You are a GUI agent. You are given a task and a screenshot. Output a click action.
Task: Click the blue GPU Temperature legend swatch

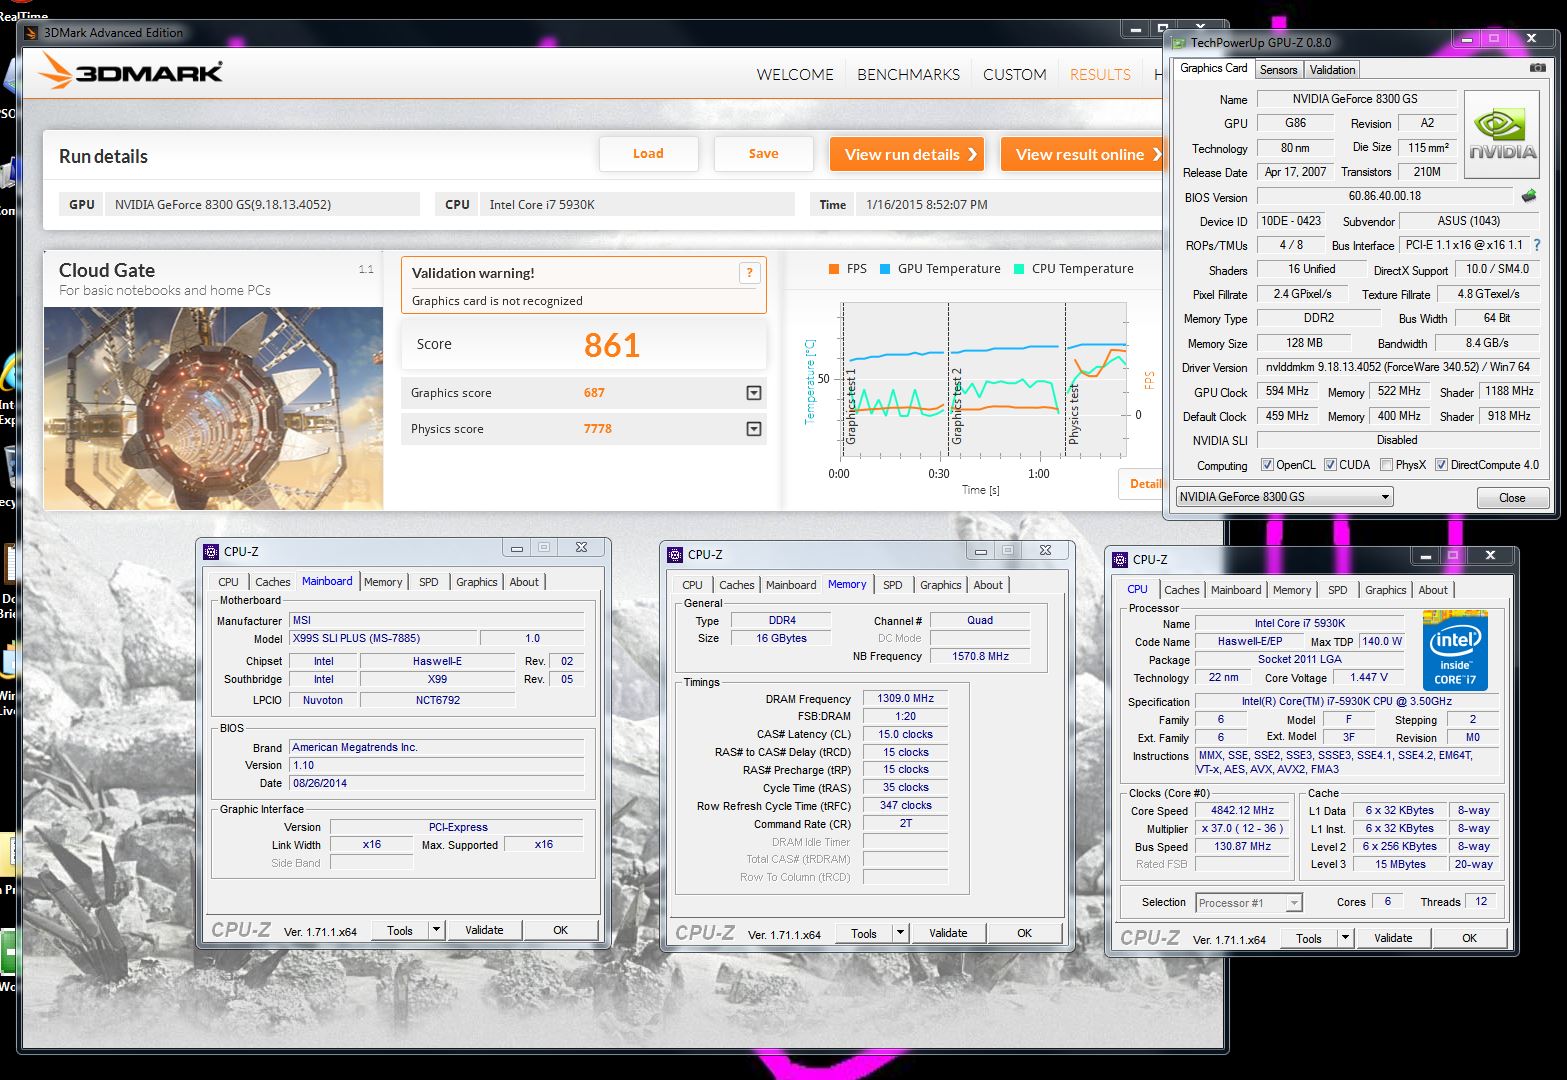[885, 269]
